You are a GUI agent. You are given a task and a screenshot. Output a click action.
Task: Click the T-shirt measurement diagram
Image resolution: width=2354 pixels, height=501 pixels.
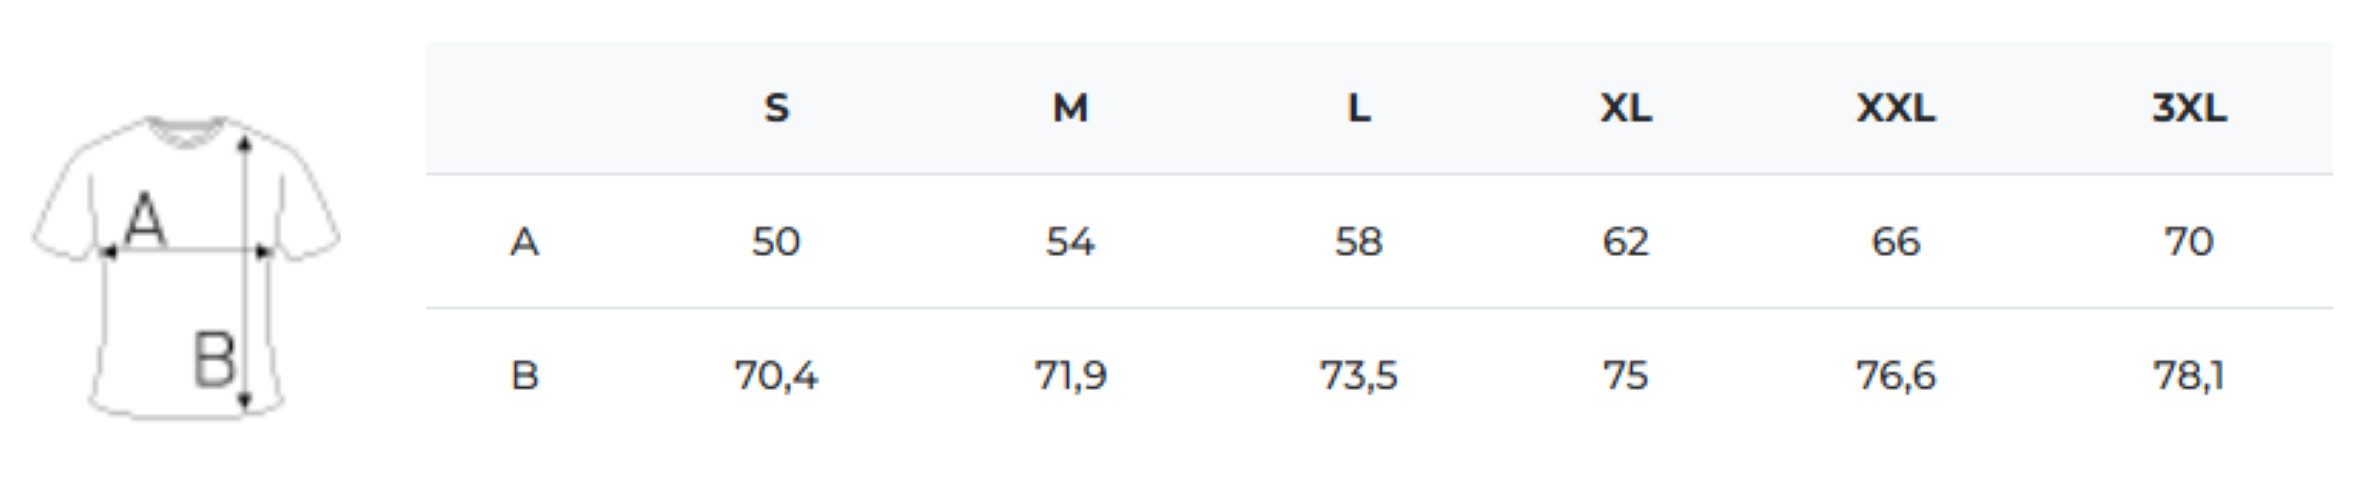coord(186,267)
